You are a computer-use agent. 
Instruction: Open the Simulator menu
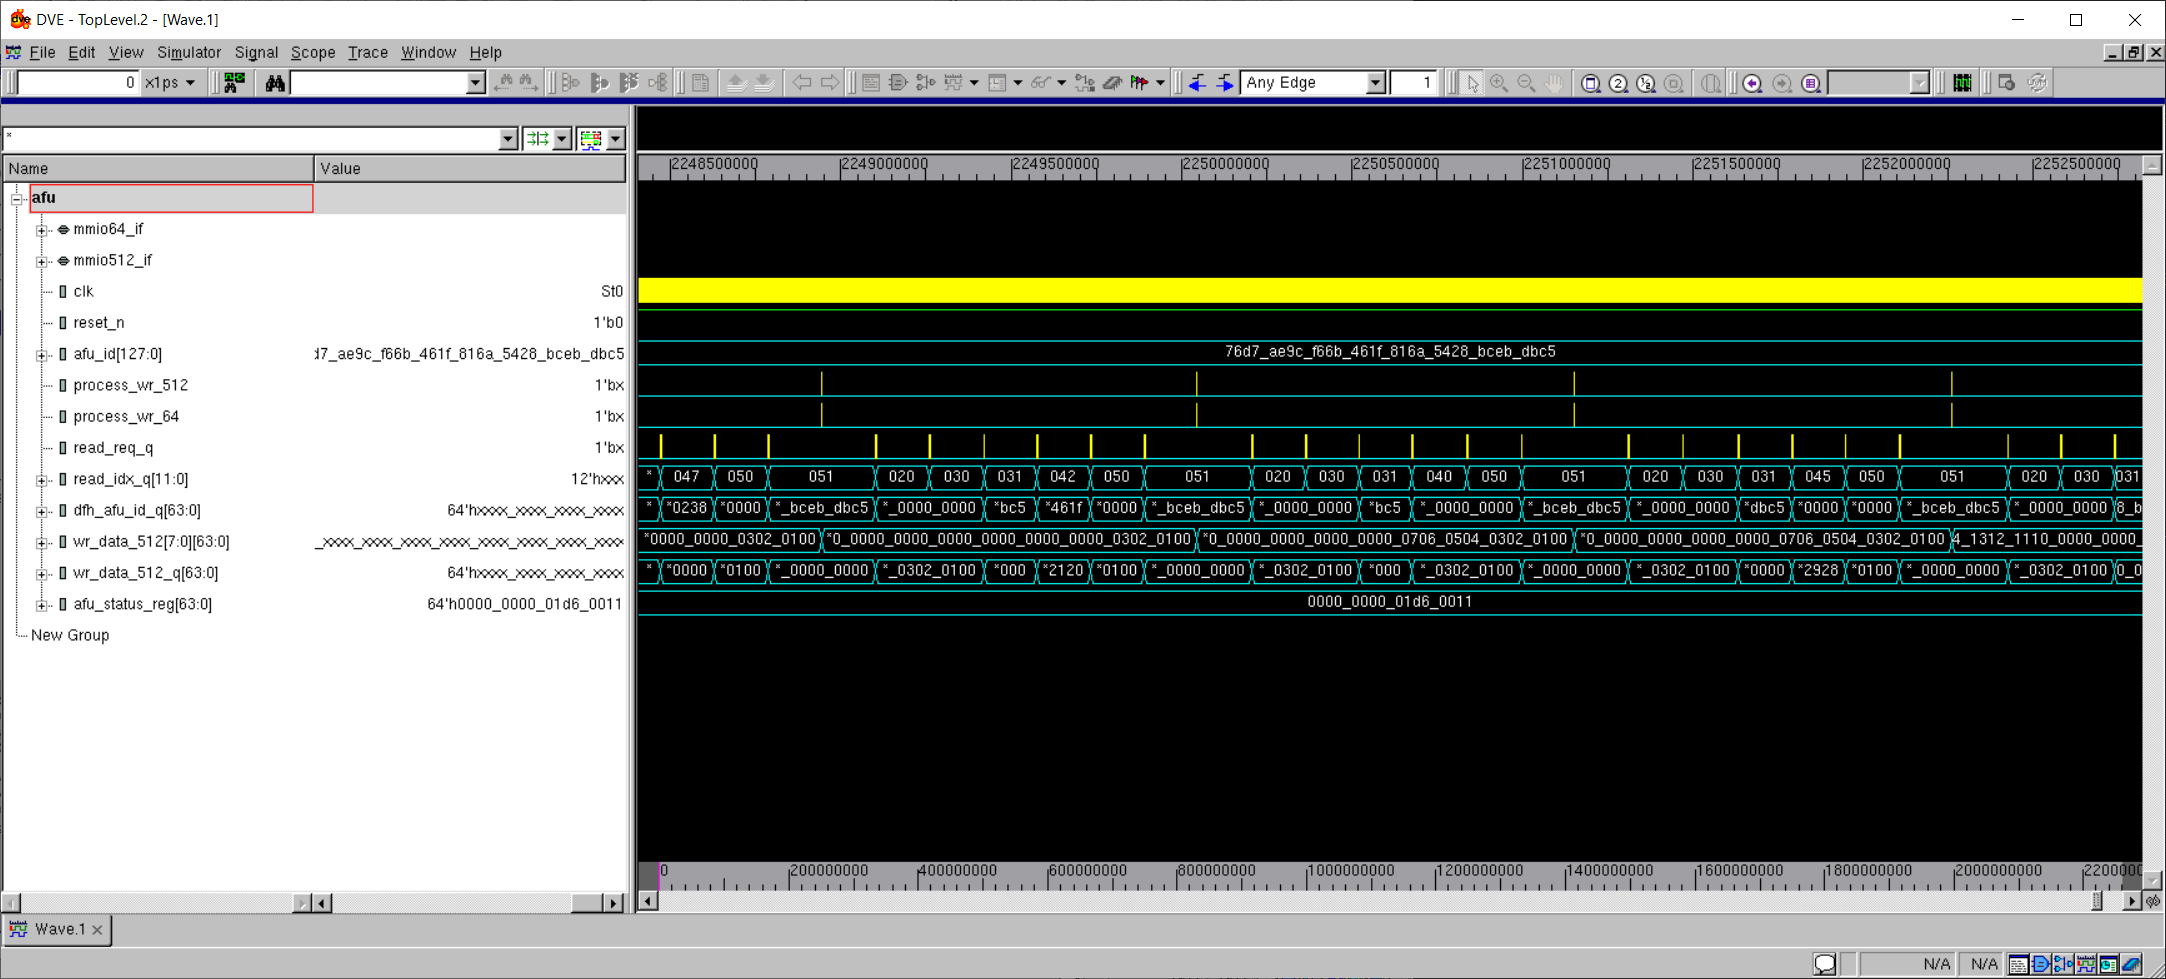(188, 52)
